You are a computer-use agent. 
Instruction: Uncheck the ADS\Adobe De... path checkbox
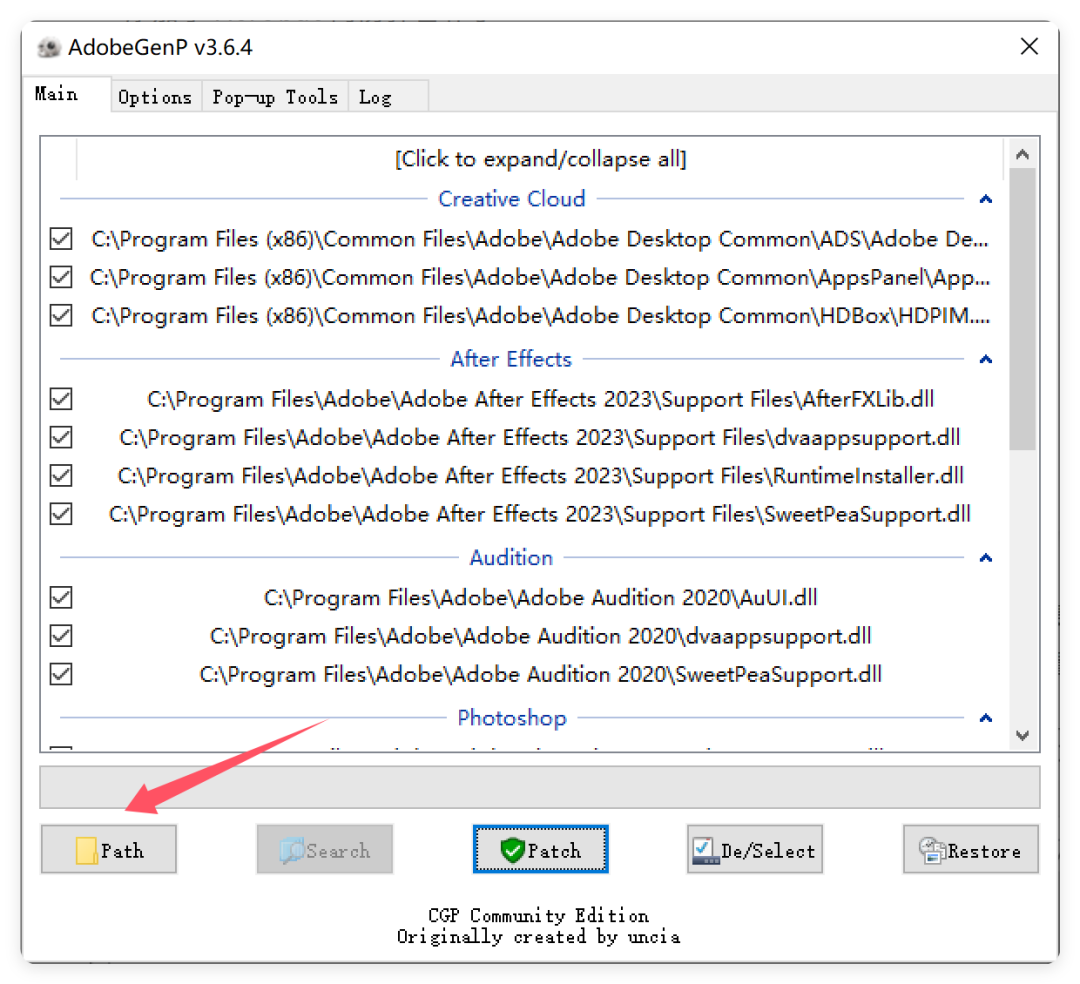coord(61,239)
